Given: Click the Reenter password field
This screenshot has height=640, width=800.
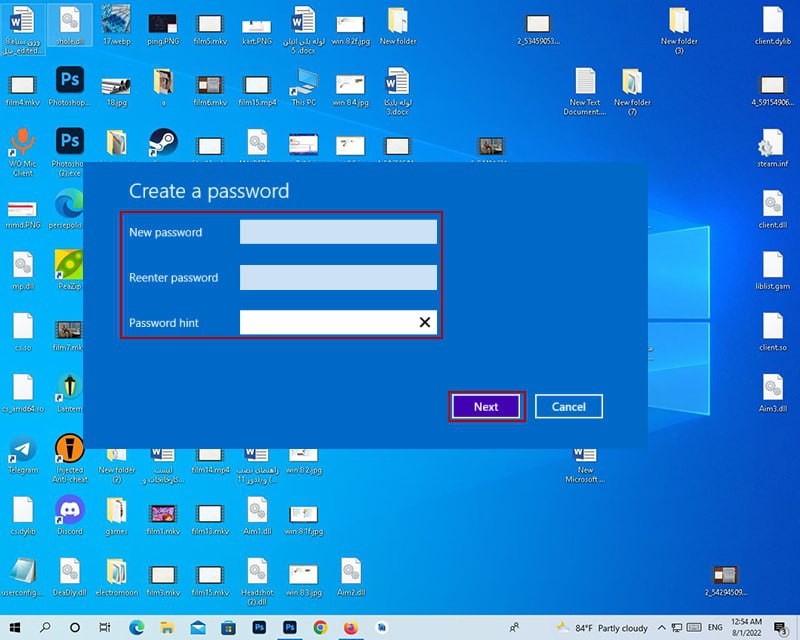Looking at the screenshot, I should click(x=338, y=278).
